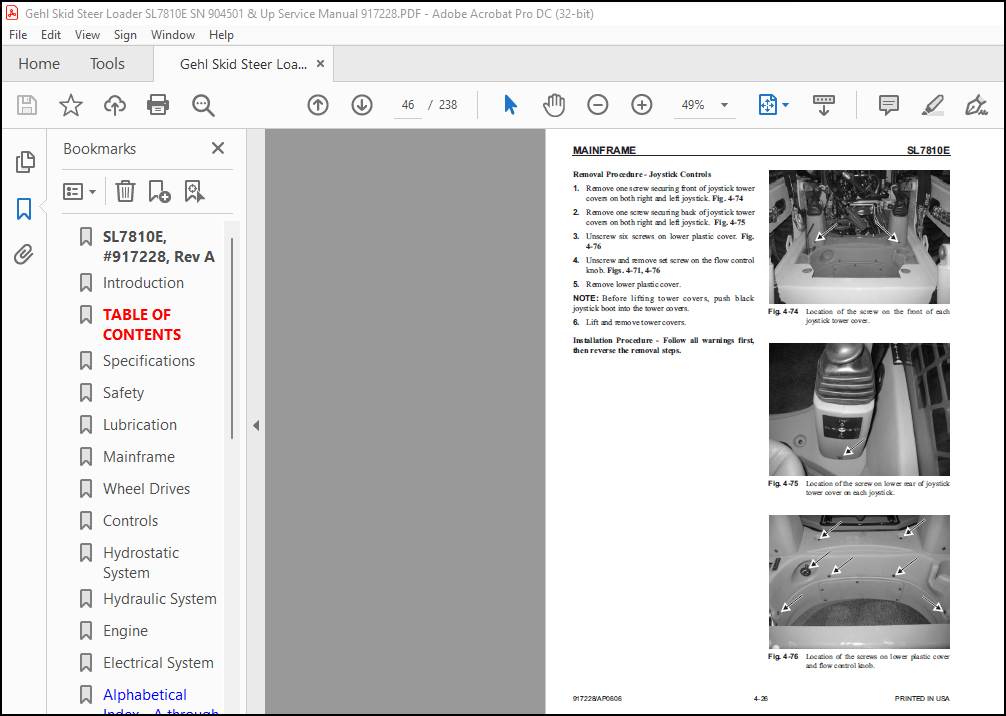This screenshot has width=1006, height=716.
Task: Open the Help menu
Action: 221,35
